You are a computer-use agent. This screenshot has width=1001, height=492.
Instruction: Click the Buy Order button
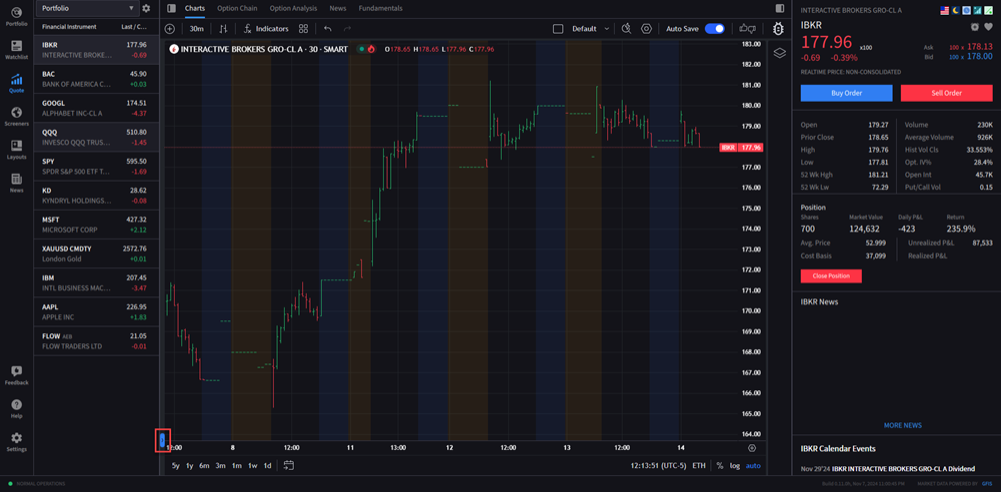[x=847, y=93]
